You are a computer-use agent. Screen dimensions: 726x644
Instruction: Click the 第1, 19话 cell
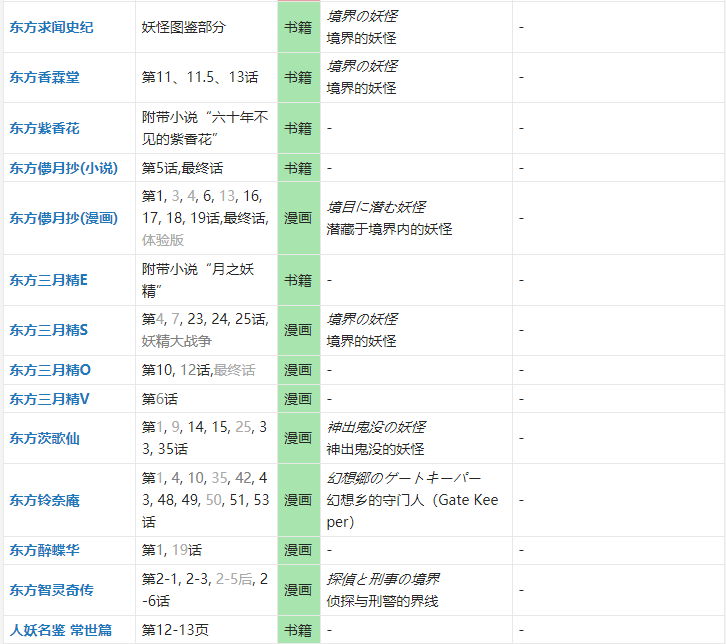[x=207, y=550]
